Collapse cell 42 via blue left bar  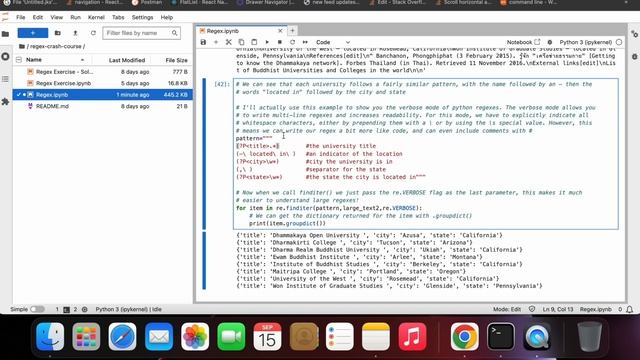204,154
